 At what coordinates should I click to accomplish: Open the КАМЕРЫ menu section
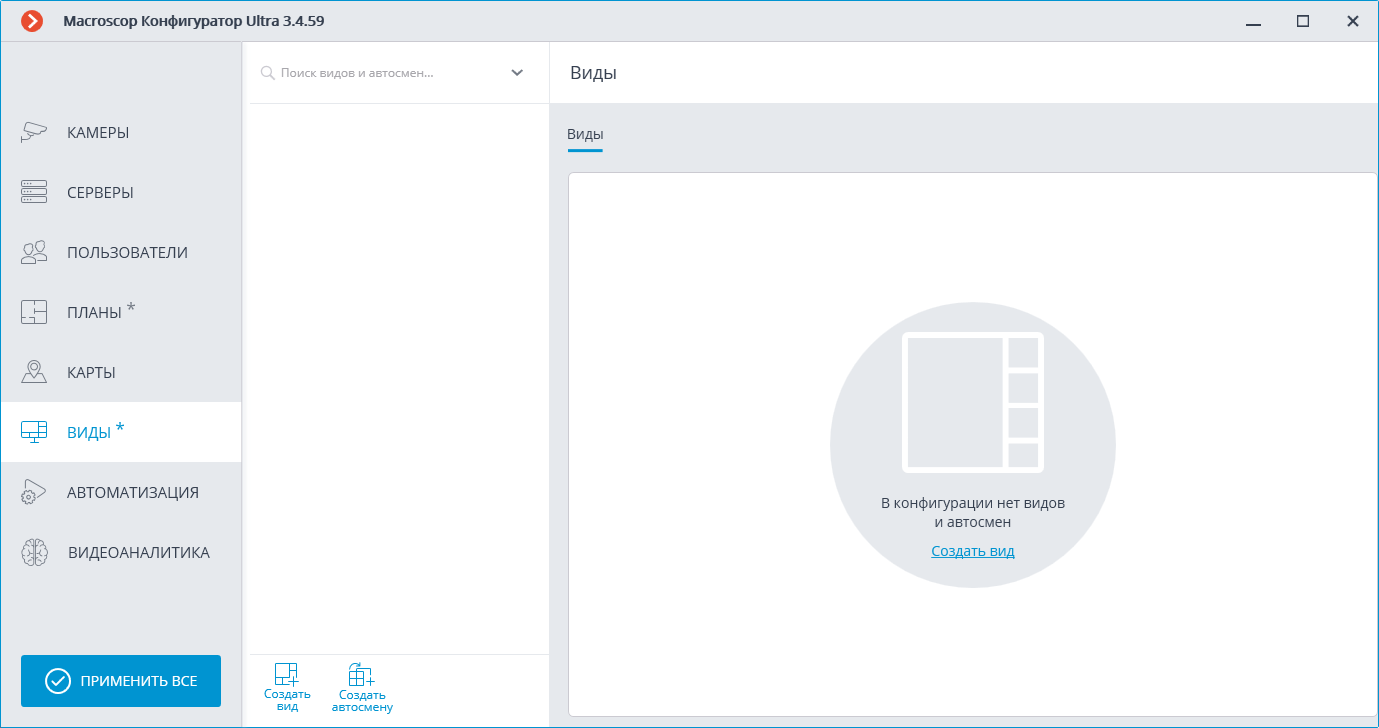click(x=121, y=132)
